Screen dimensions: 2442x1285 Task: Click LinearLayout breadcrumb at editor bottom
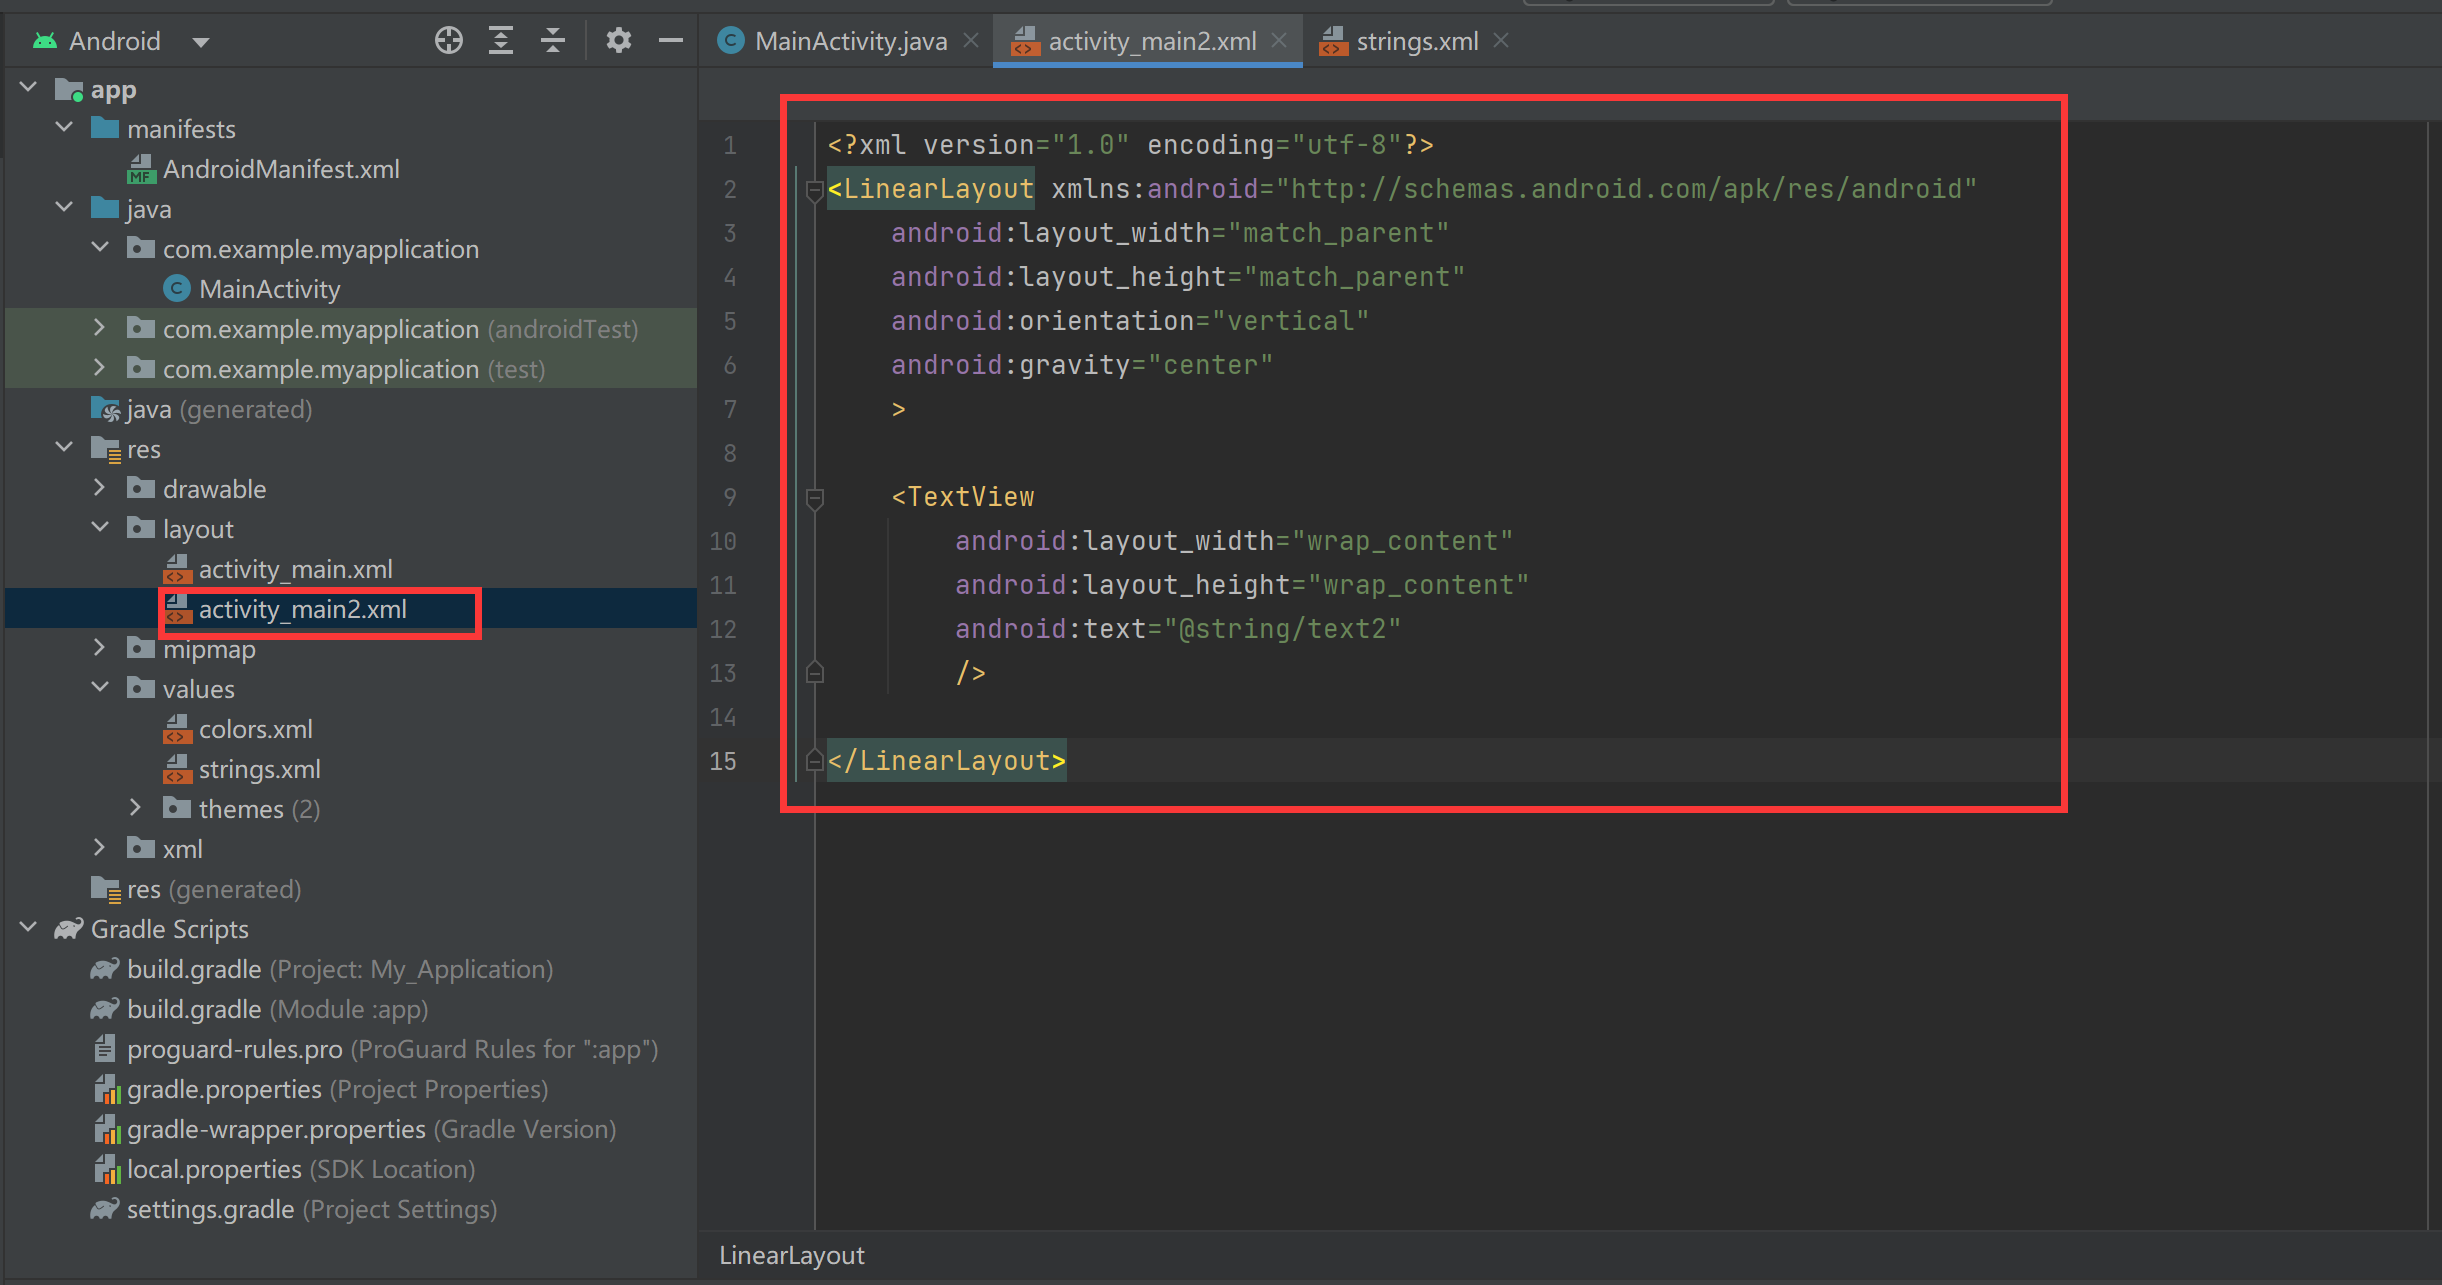point(792,1255)
